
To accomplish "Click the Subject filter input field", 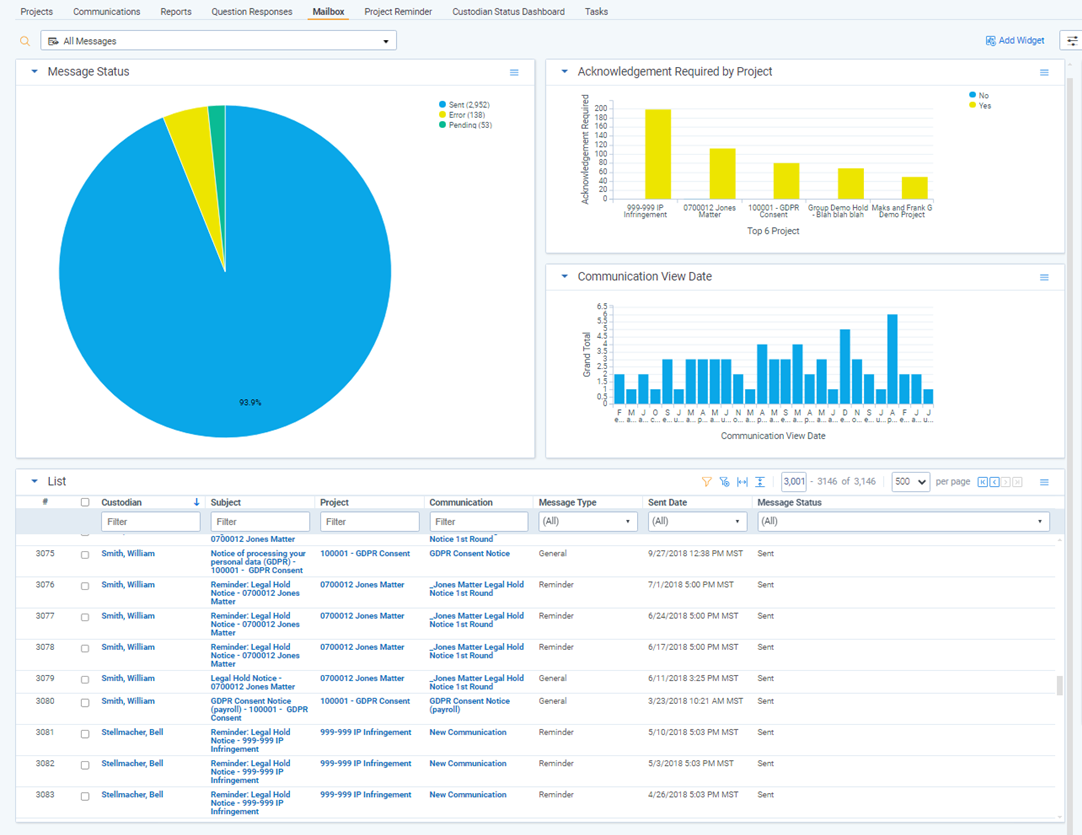I will pos(259,522).
